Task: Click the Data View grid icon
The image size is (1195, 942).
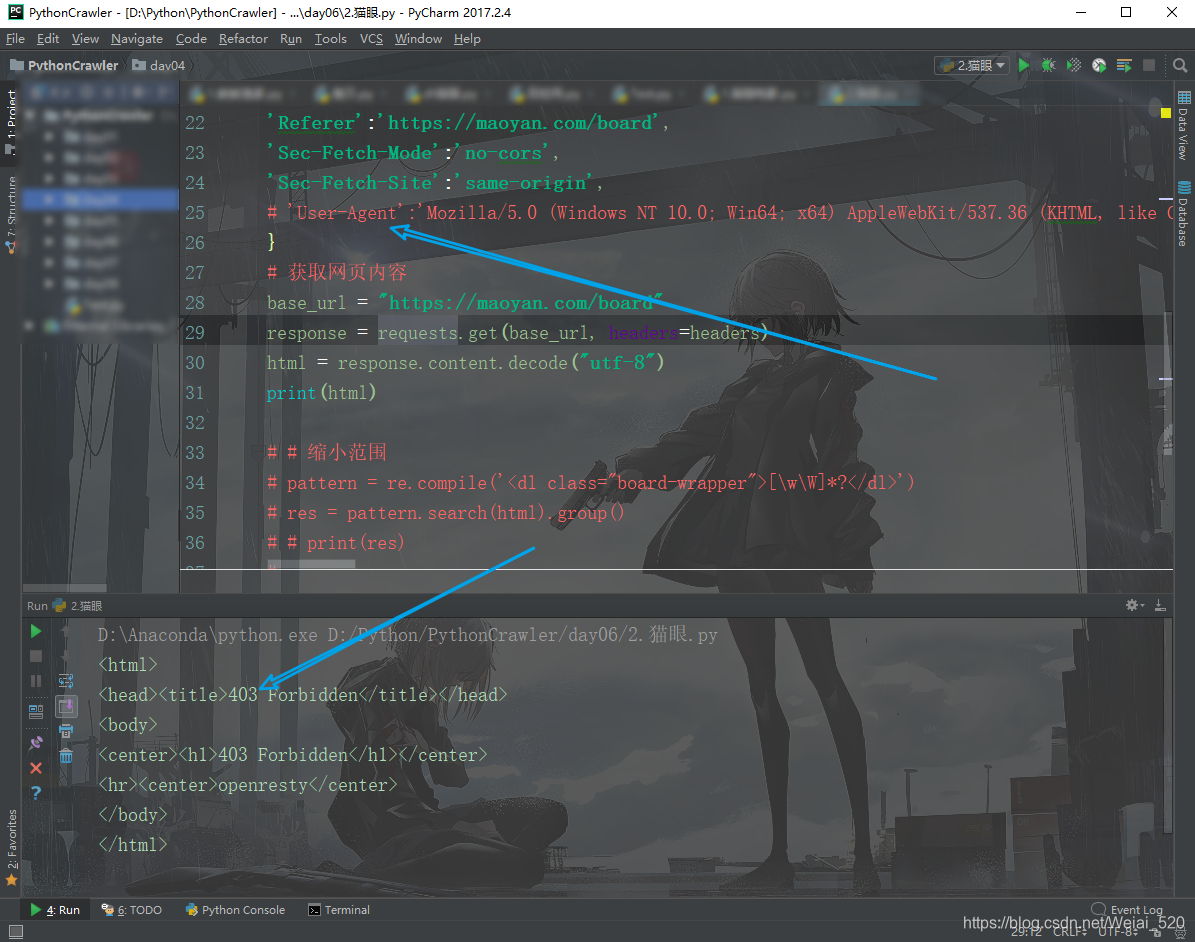Action: [x=1184, y=97]
